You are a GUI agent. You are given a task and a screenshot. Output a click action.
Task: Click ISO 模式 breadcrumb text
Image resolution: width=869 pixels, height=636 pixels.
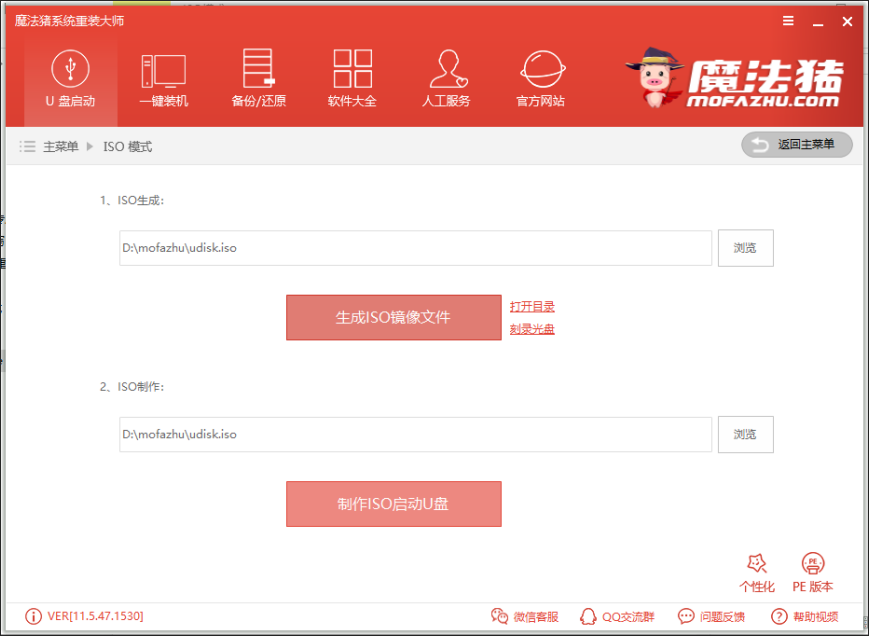point(127,147)
